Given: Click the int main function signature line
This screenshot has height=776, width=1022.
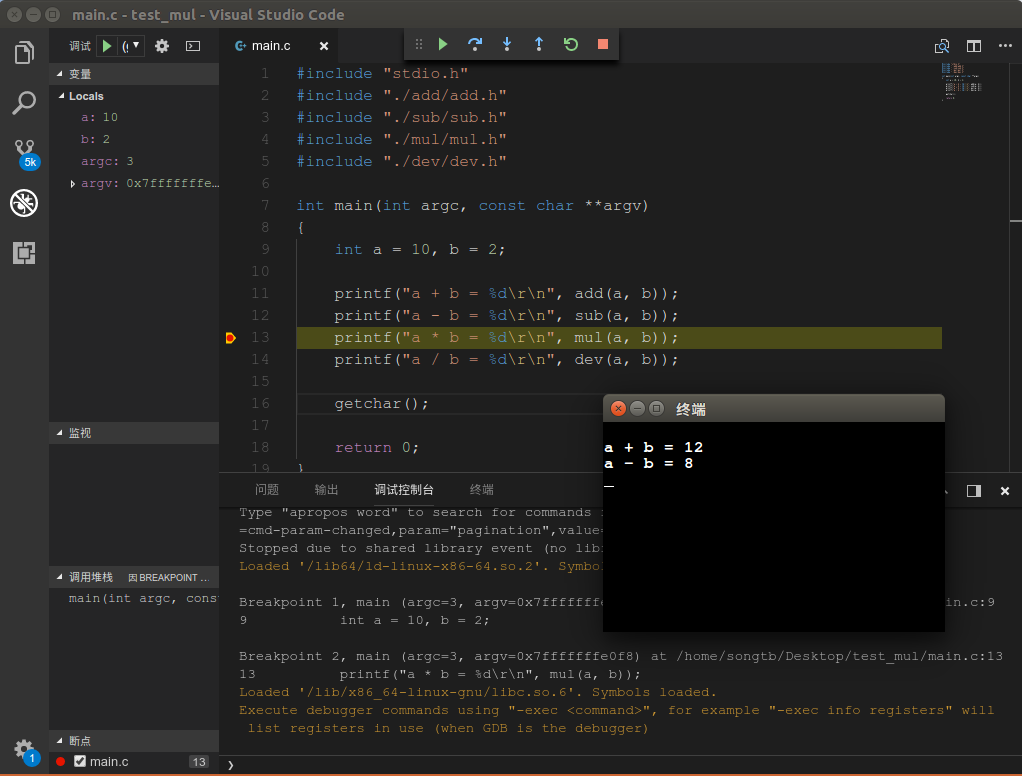Looking at the screenshot, I should (472, 206).
